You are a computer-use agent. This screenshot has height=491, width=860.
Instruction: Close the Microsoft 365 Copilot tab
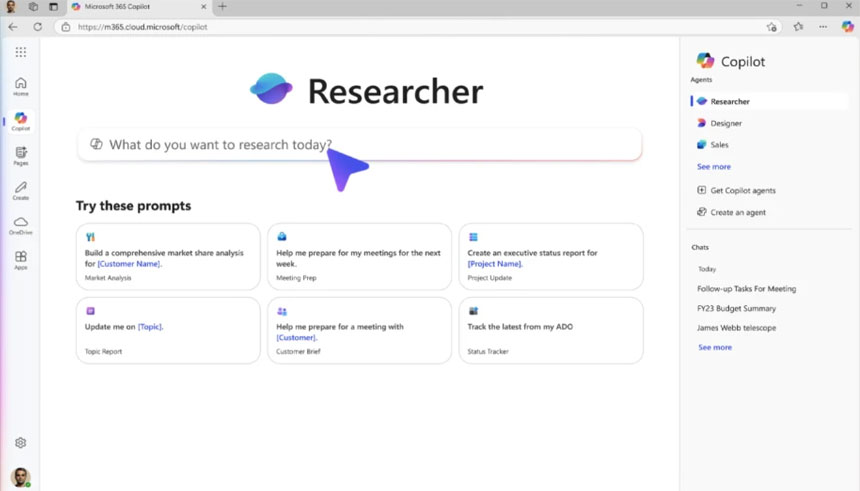pyautogui.click(x=203, y=7)
